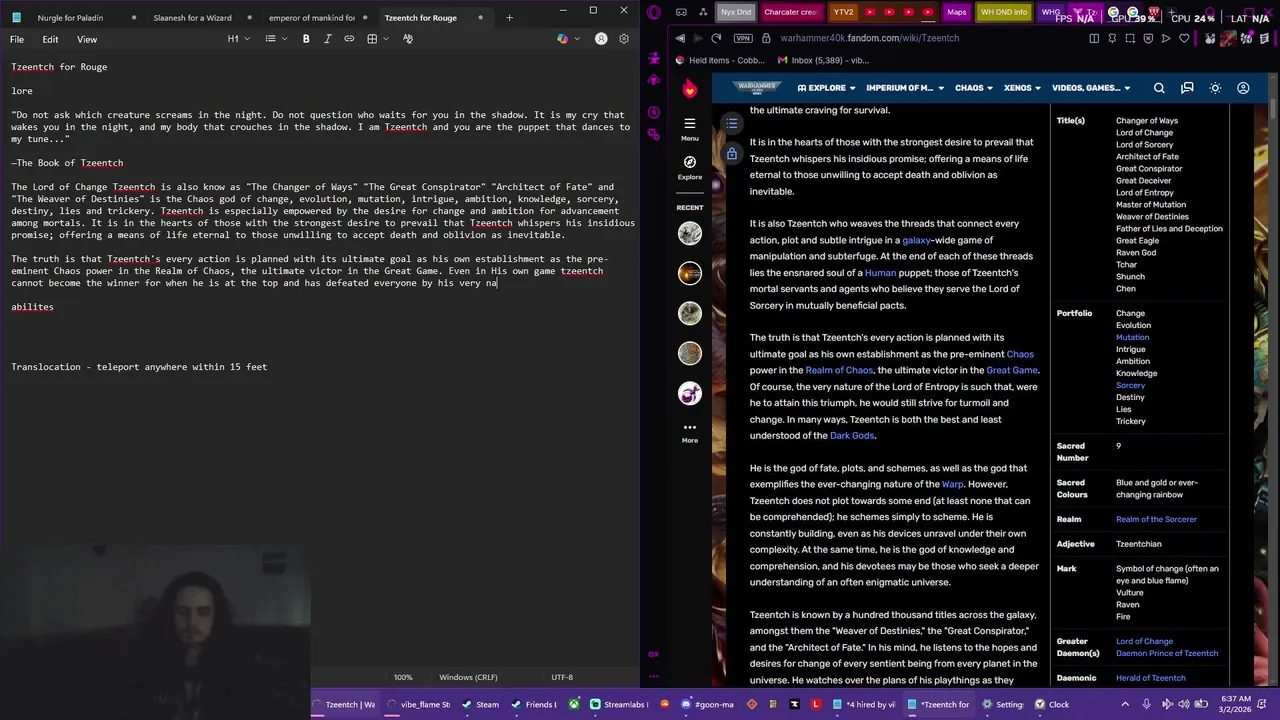
Task: Insert a link using Notepad's toolbar
Action: click(349, 39)
